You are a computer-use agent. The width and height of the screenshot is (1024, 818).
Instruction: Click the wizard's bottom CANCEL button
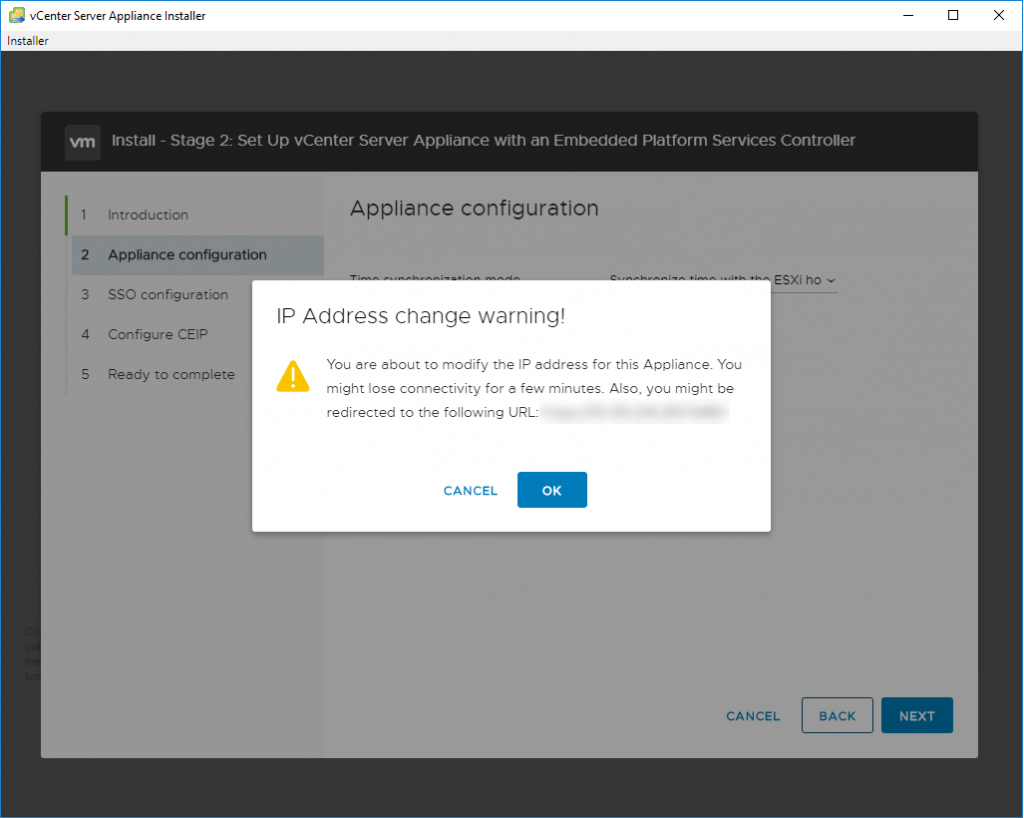(753, 716)
